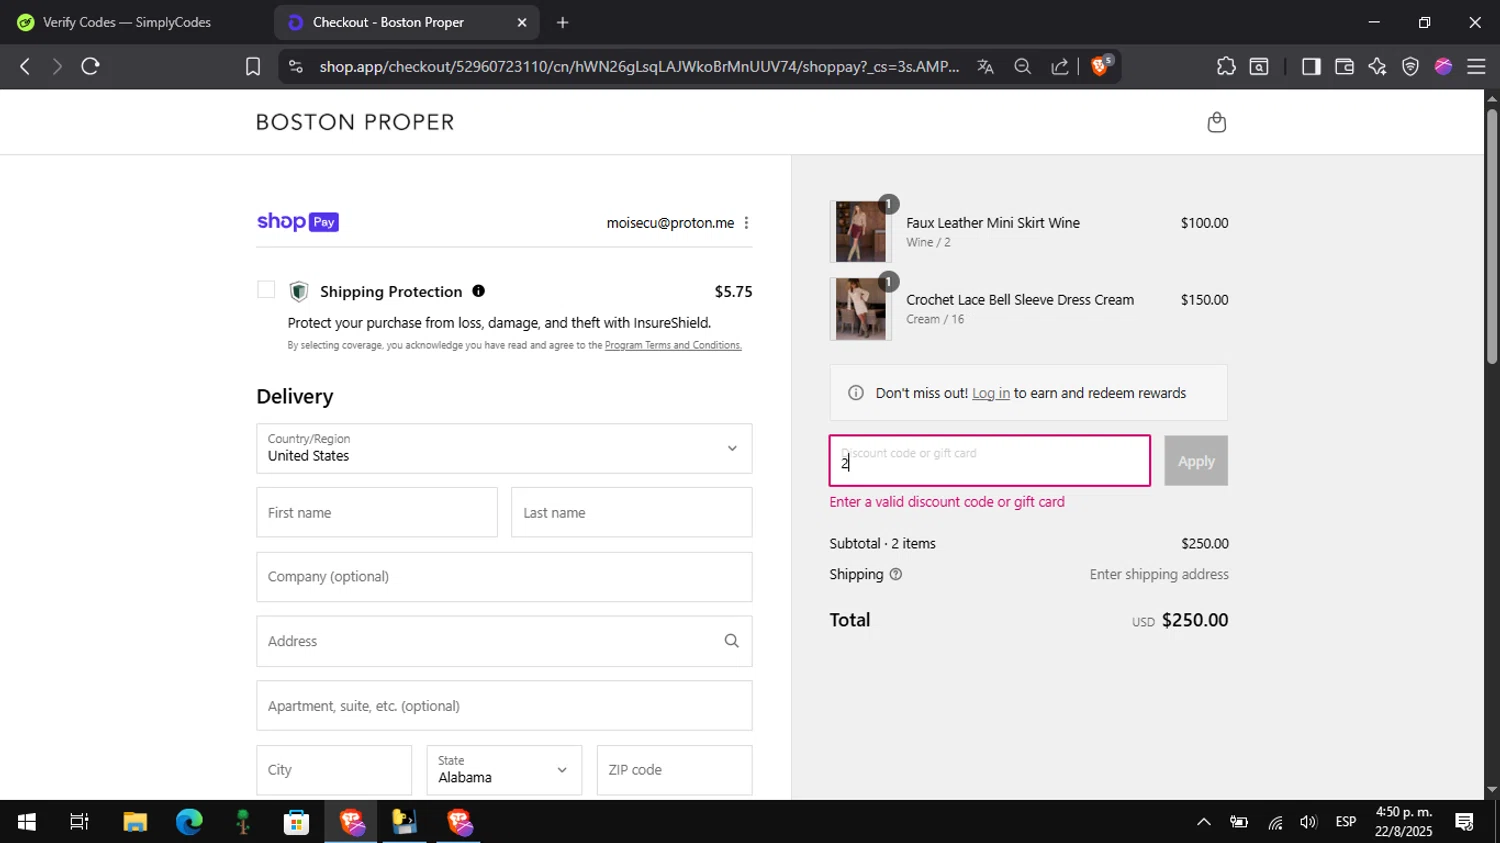Viewport: 1500px width, 843px height.
Task: Click Faux Leather Mini Skirt thumbnail
Action: click(861, 231)
